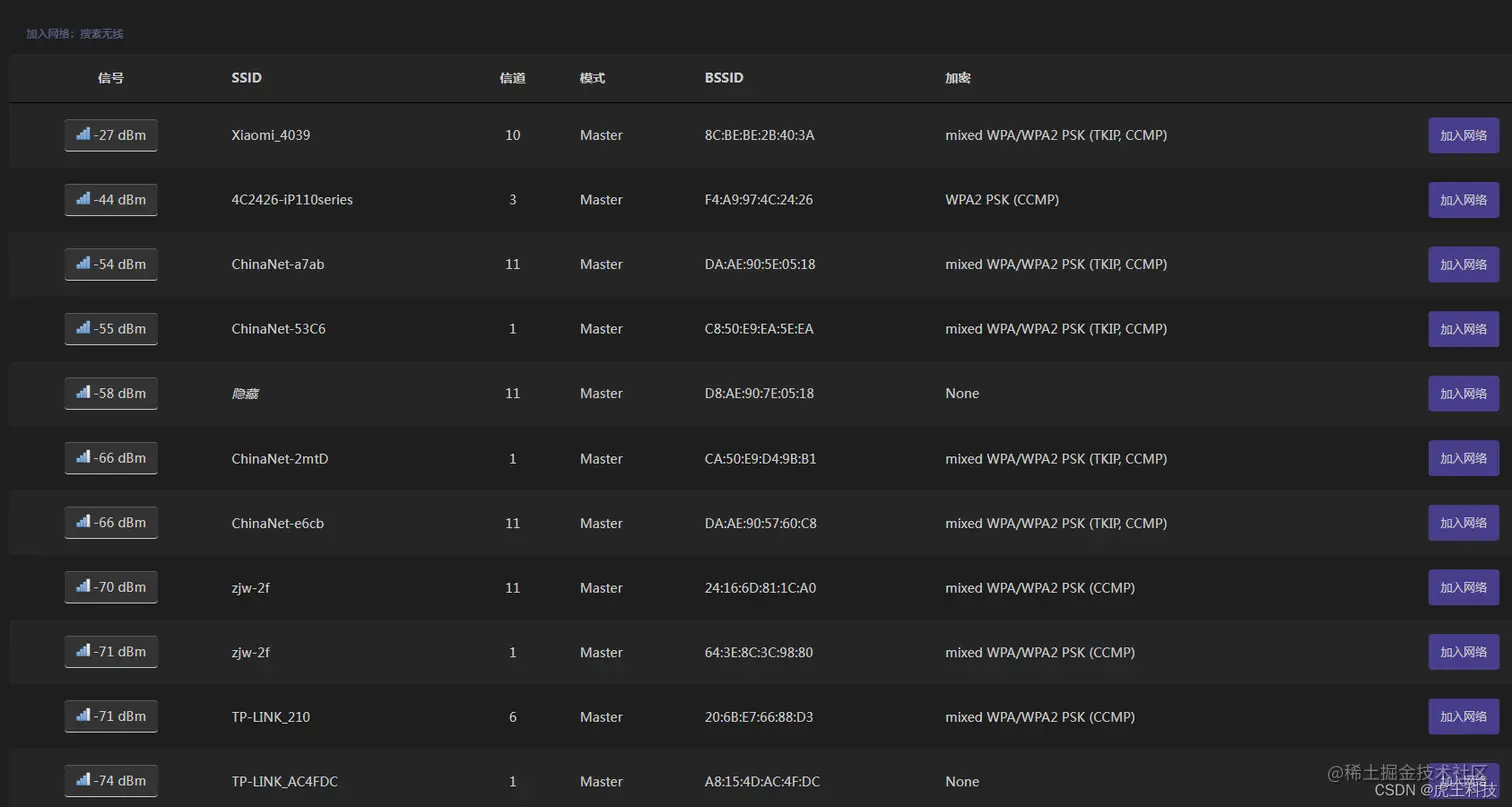
Task: Join the ChinaNet-2mtD network
Action: 1463,458
